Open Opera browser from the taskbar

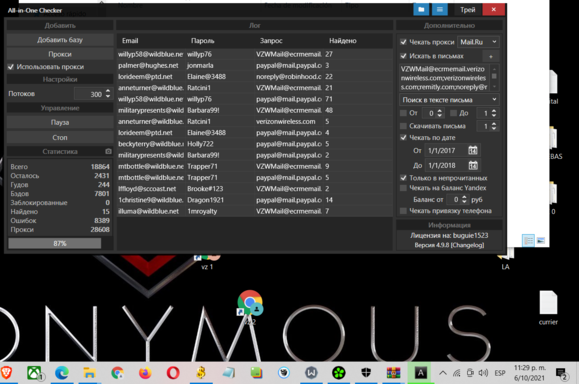(x=173, y=373)
